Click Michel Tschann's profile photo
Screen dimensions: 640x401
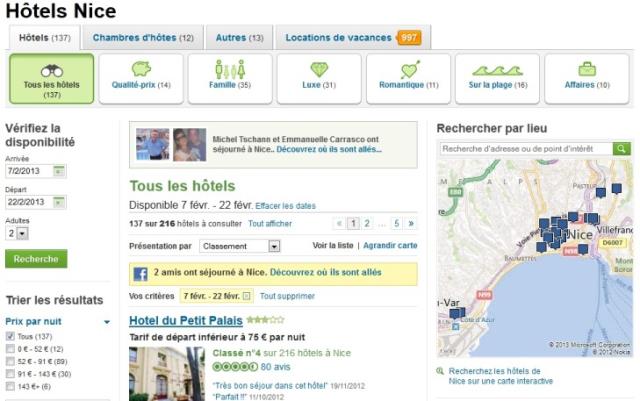point(153,144)
